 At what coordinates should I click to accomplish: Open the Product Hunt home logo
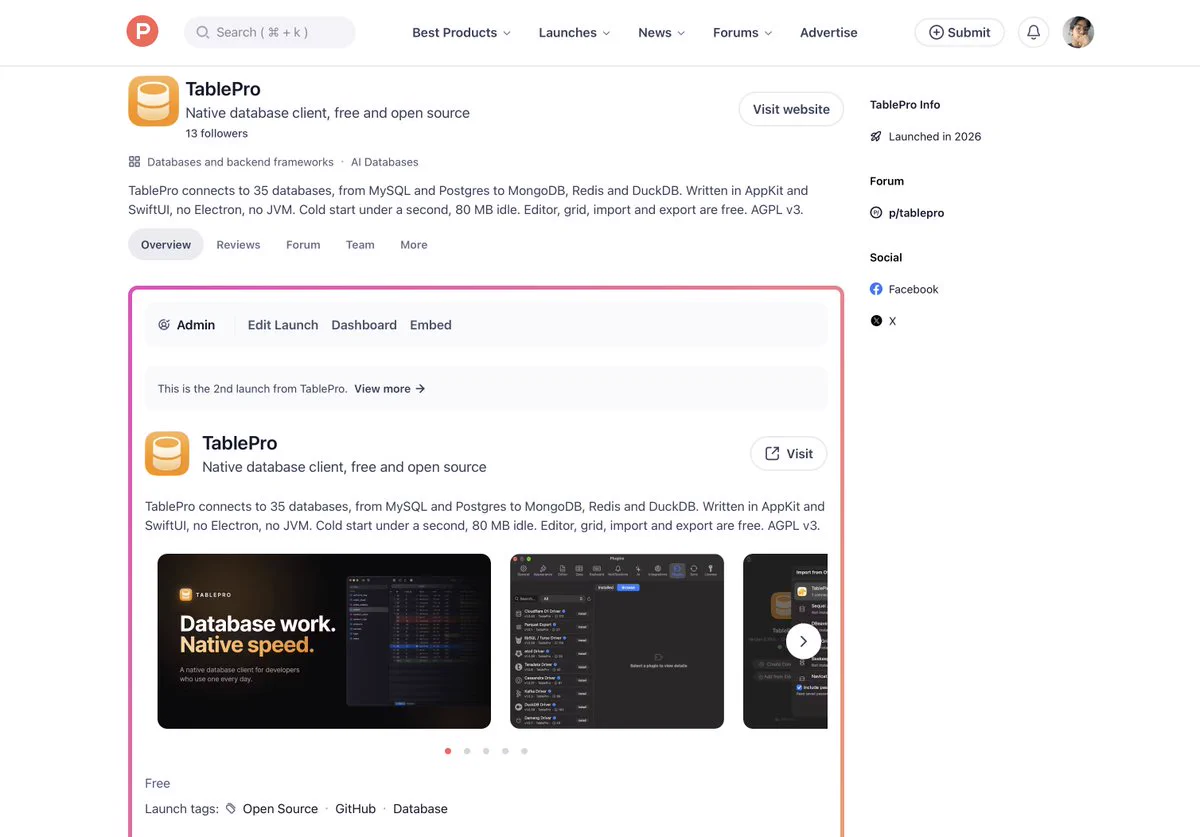142,32
